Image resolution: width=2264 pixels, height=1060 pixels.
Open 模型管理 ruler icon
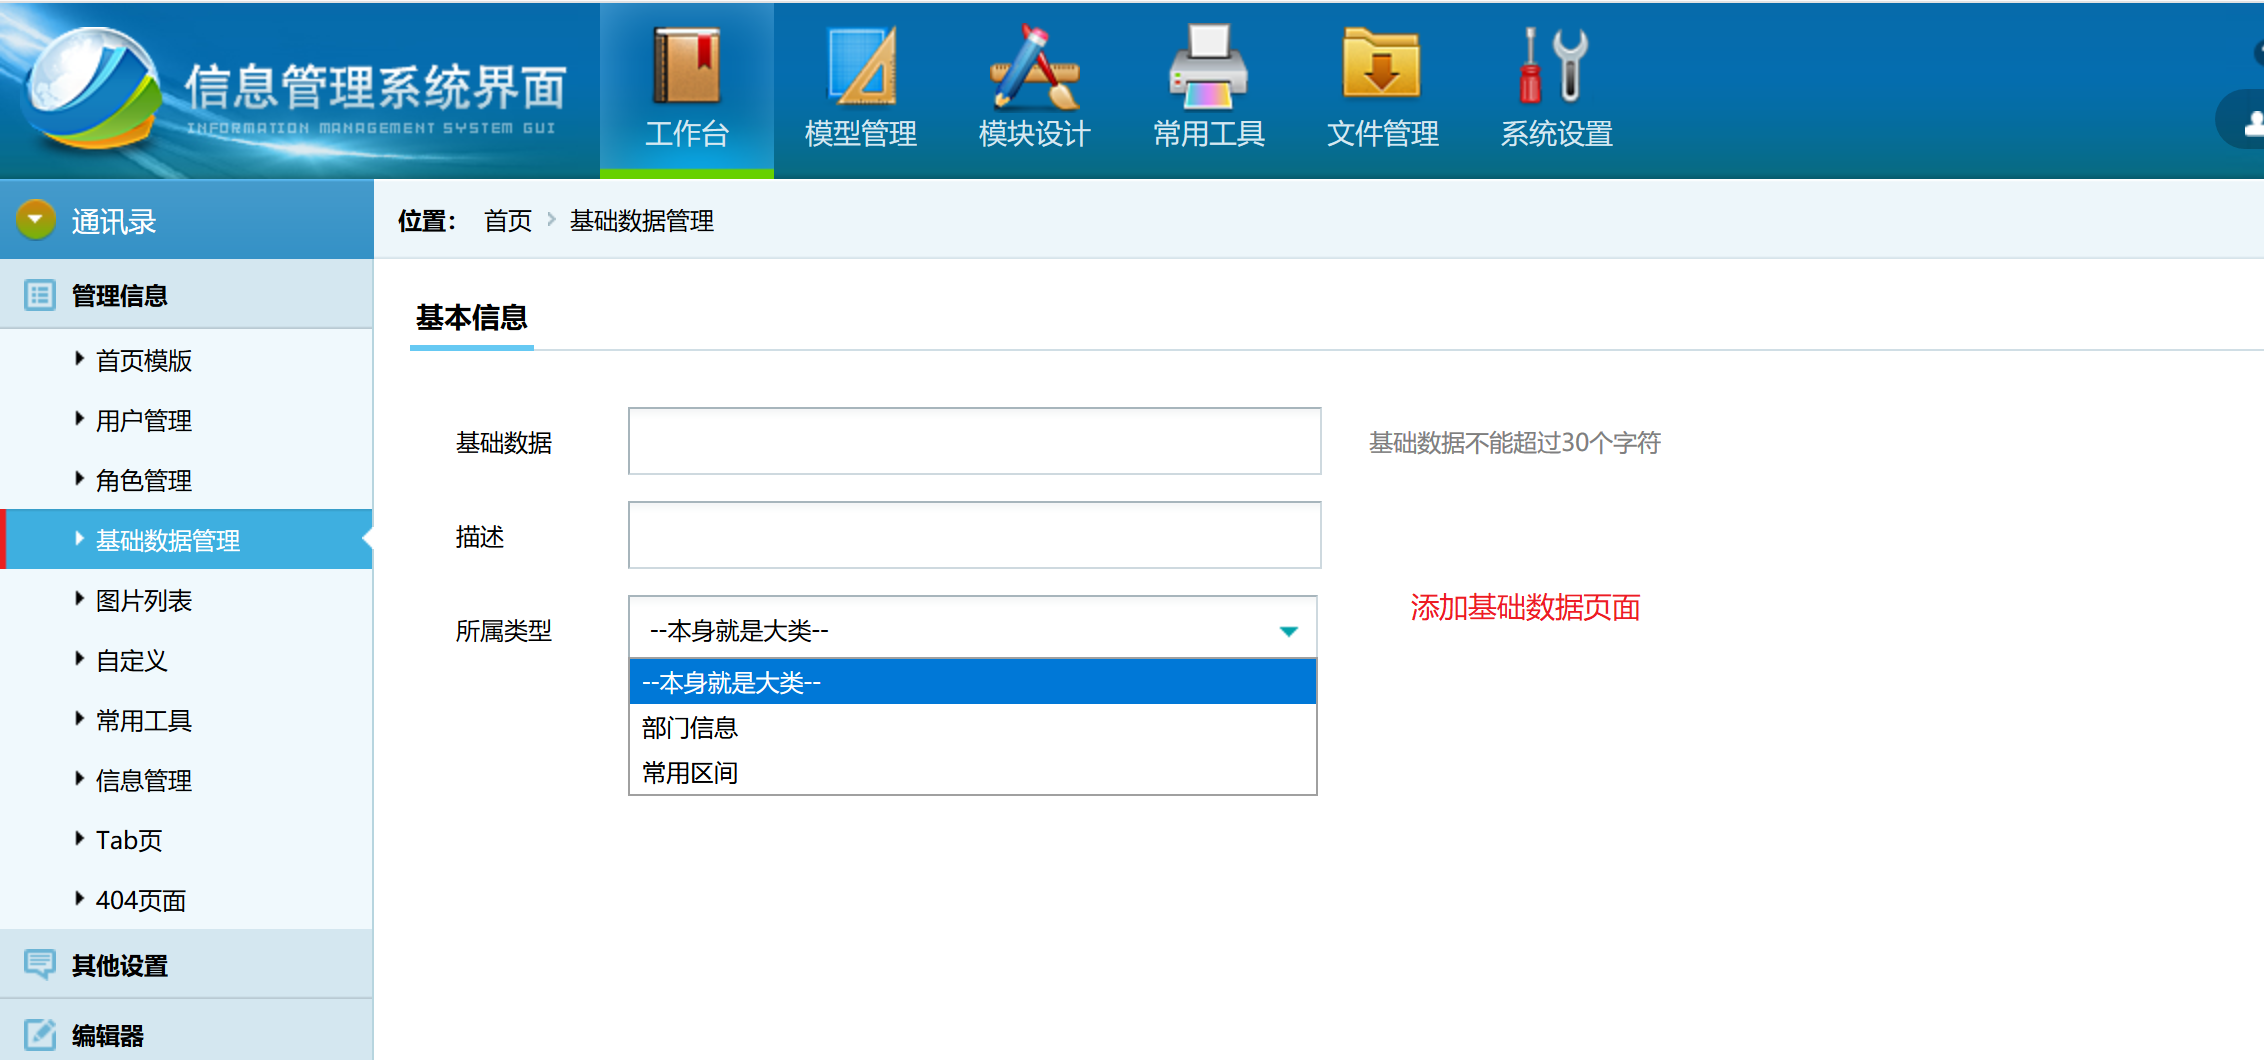pos(861,65)
